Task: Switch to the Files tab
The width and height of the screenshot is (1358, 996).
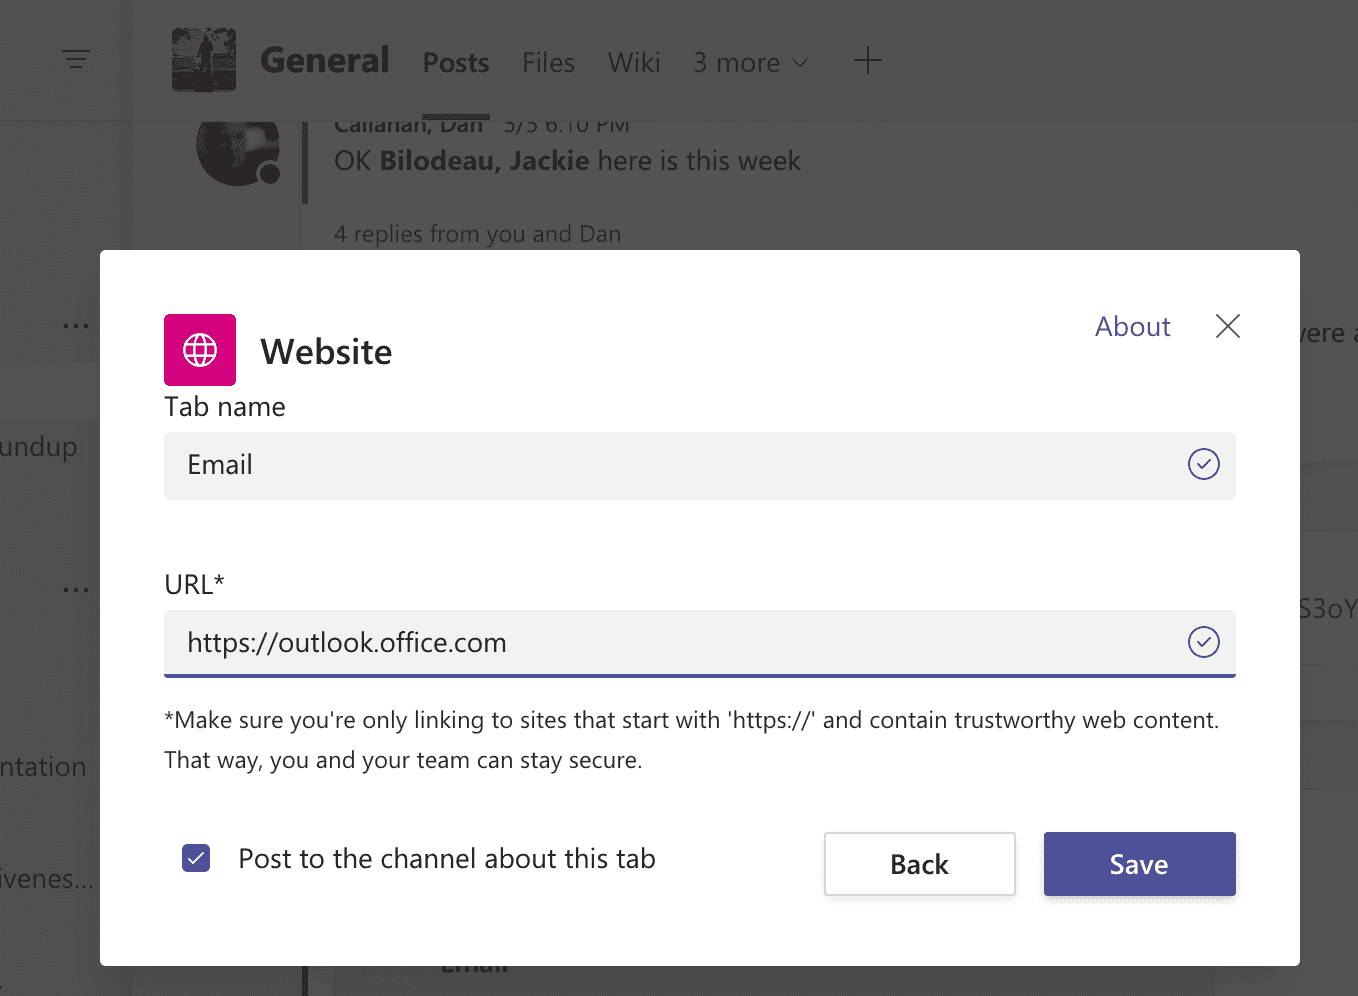Action: (x=547, y=62)
